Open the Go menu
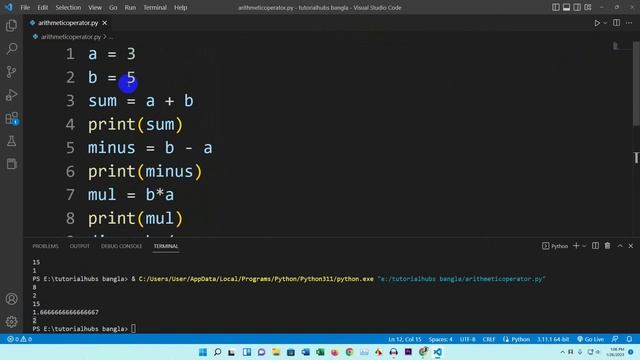This screenshot has width=640, height=360. [x=113, y=7]
